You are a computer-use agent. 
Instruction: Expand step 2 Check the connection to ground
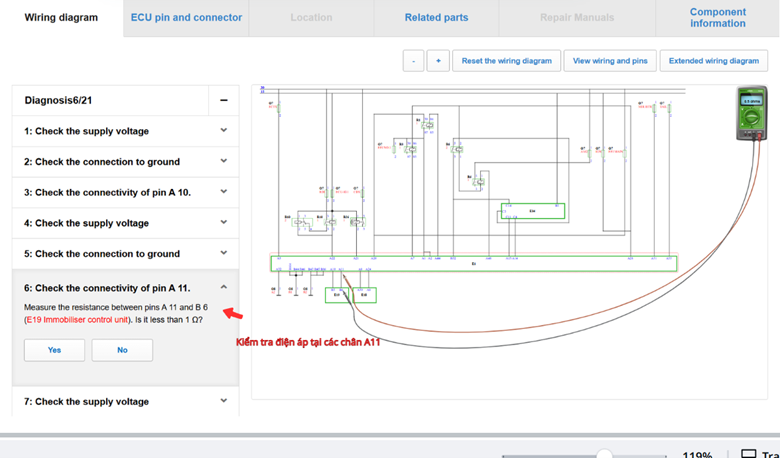coord(223,161)
